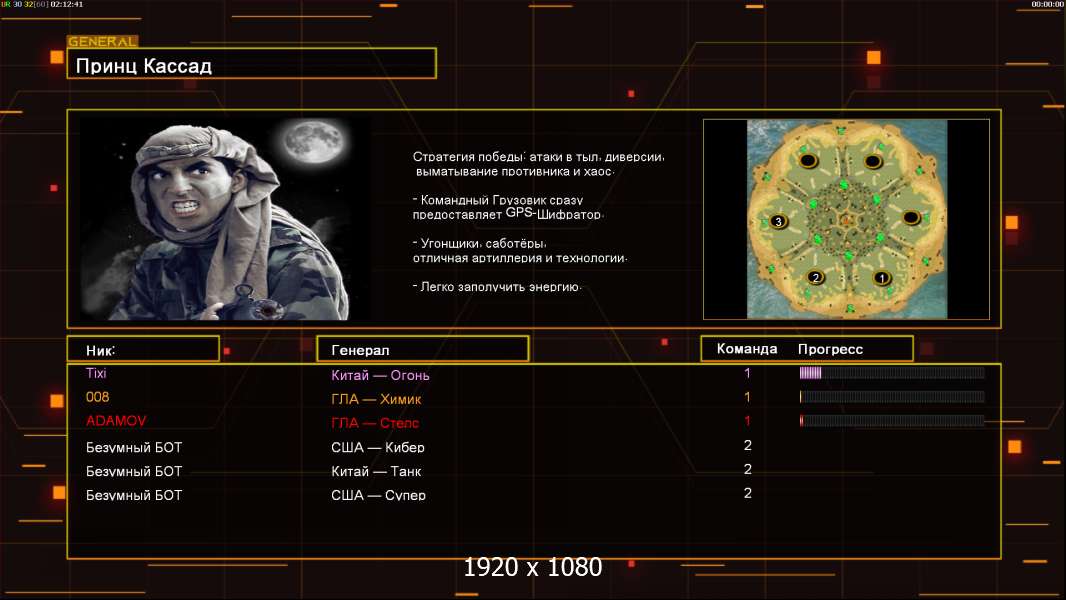1066x600 pixels.
Task: Click the 'Команда' column header
Action: click(x=746, y=349)
